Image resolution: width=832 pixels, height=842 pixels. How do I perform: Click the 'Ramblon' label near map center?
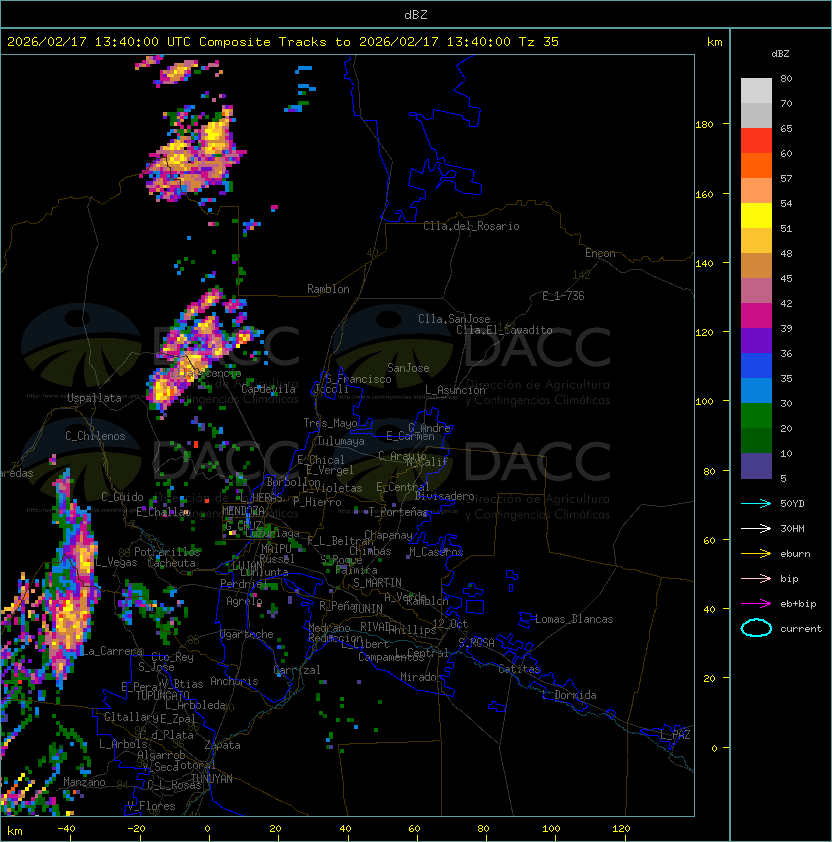tap(328, 289)
